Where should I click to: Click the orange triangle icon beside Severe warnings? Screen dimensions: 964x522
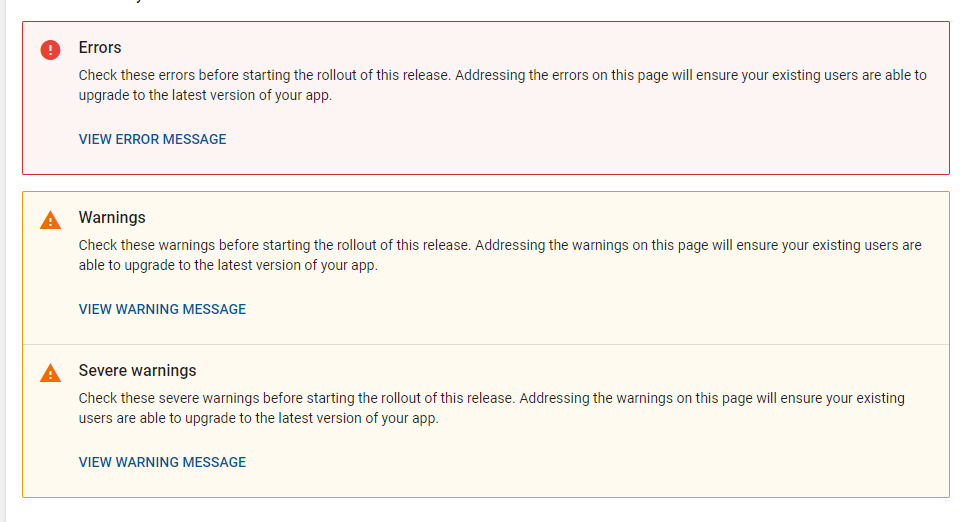click(x=50, y=373)
